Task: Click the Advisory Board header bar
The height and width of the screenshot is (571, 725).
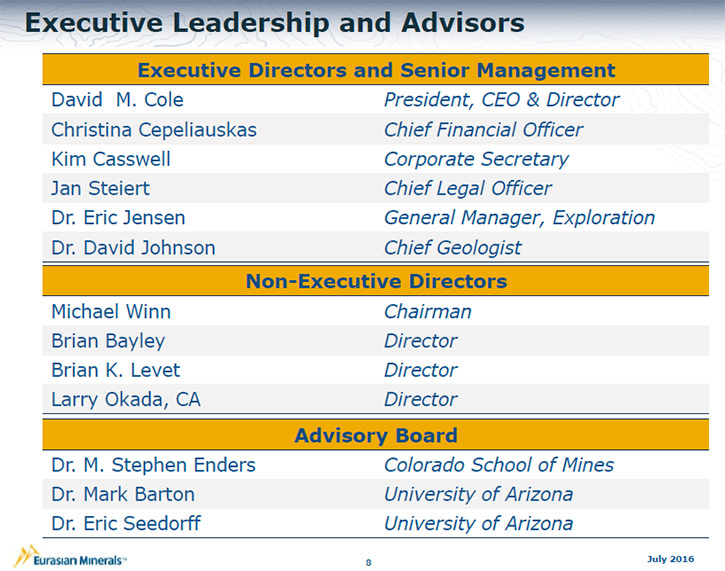Action: (x=375, y=435)
